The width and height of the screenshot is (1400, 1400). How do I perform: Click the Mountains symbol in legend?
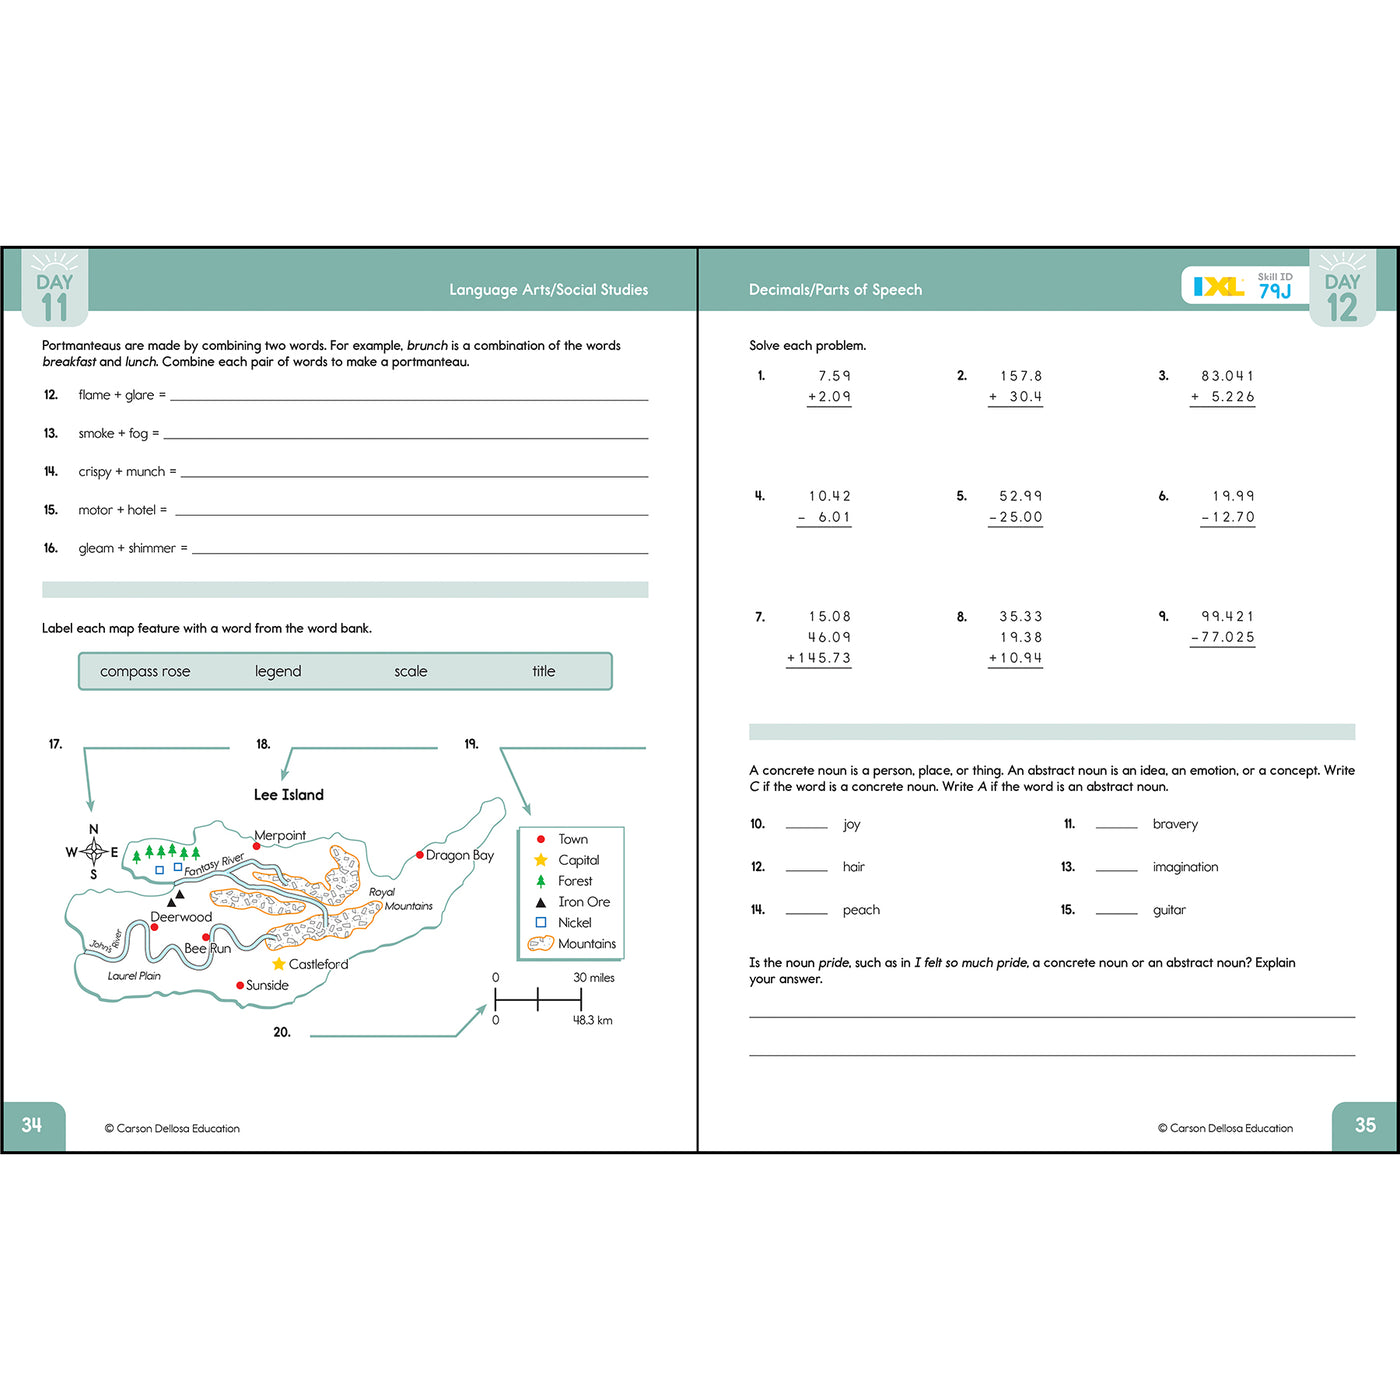click(x=541, y=943)
